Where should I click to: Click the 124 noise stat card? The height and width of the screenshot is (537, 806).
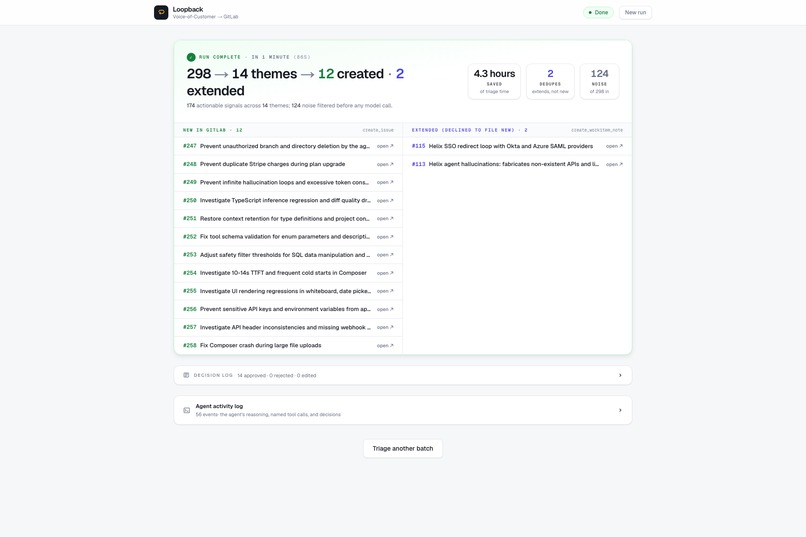pyautogui.click(x=599, y=81)
